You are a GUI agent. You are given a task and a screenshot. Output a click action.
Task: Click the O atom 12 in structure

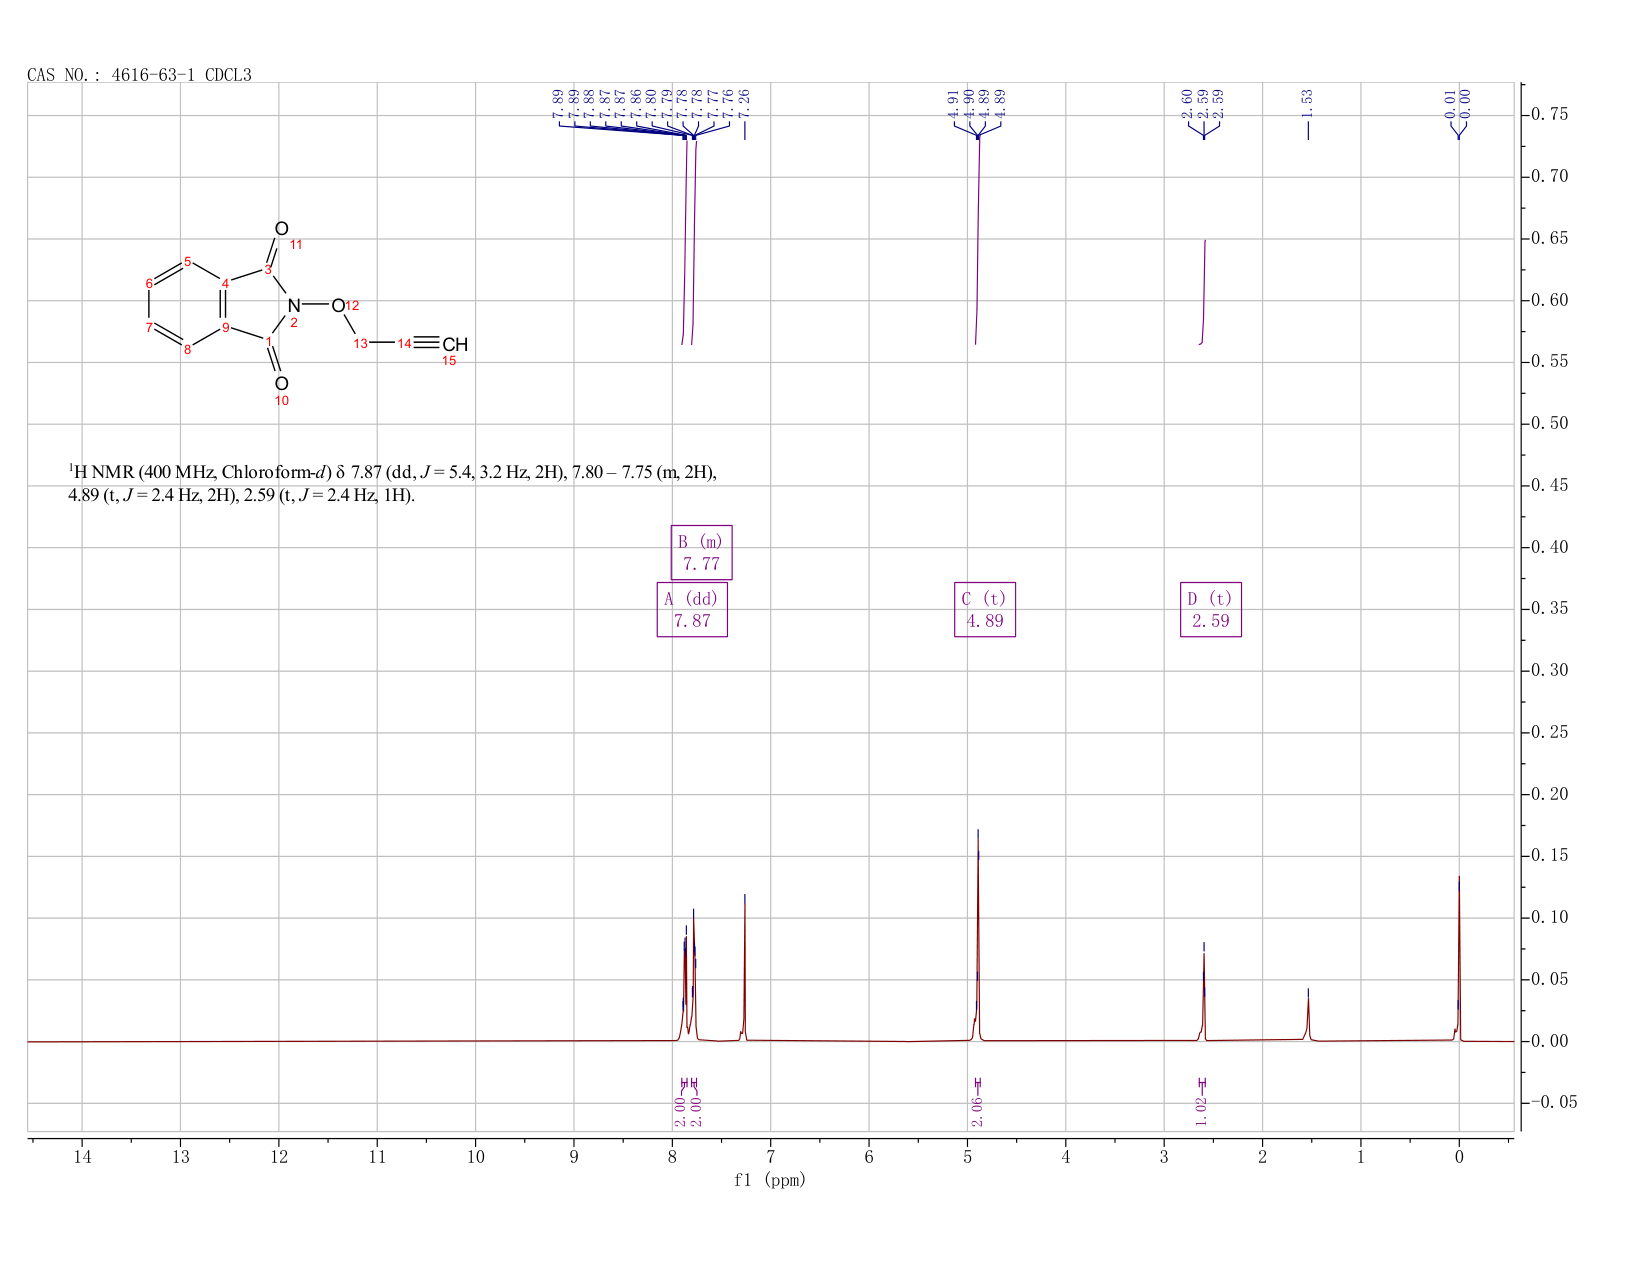tap(338, 305)
